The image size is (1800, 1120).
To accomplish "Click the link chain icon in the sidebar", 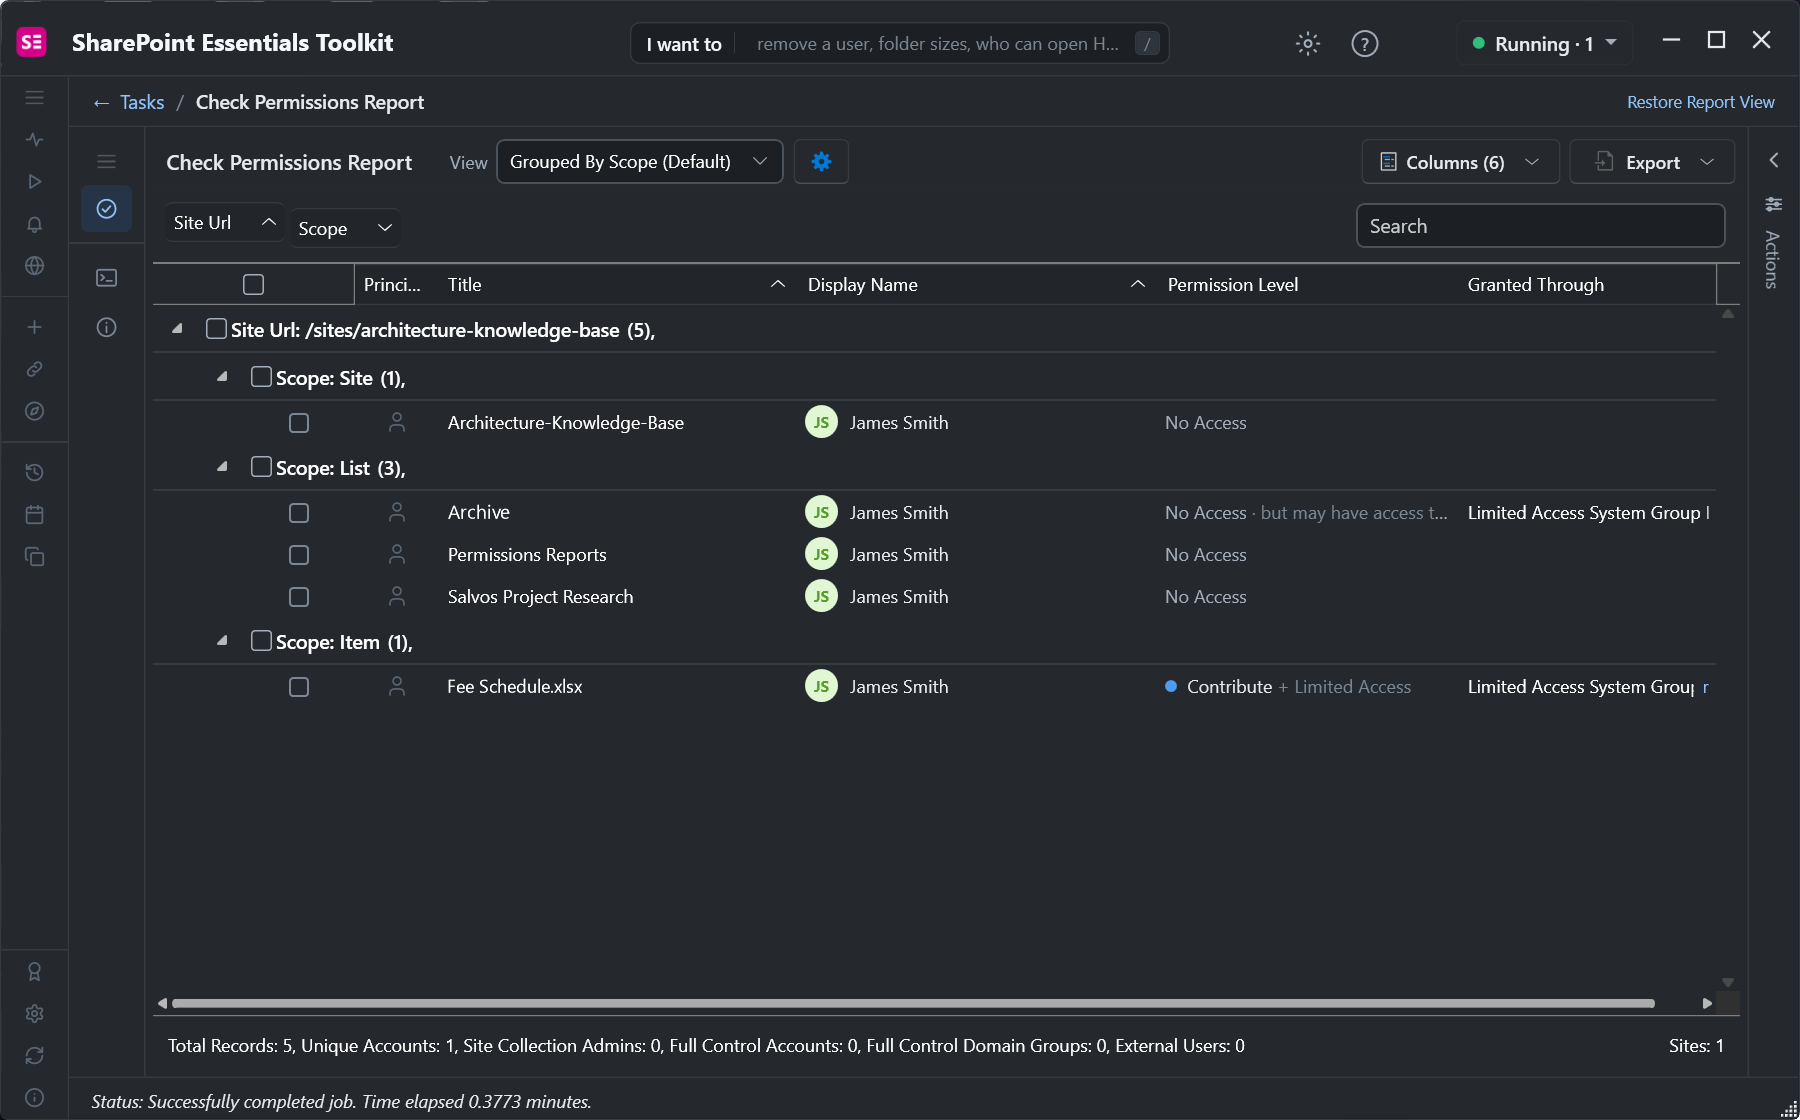I will [x=34, y=369].
